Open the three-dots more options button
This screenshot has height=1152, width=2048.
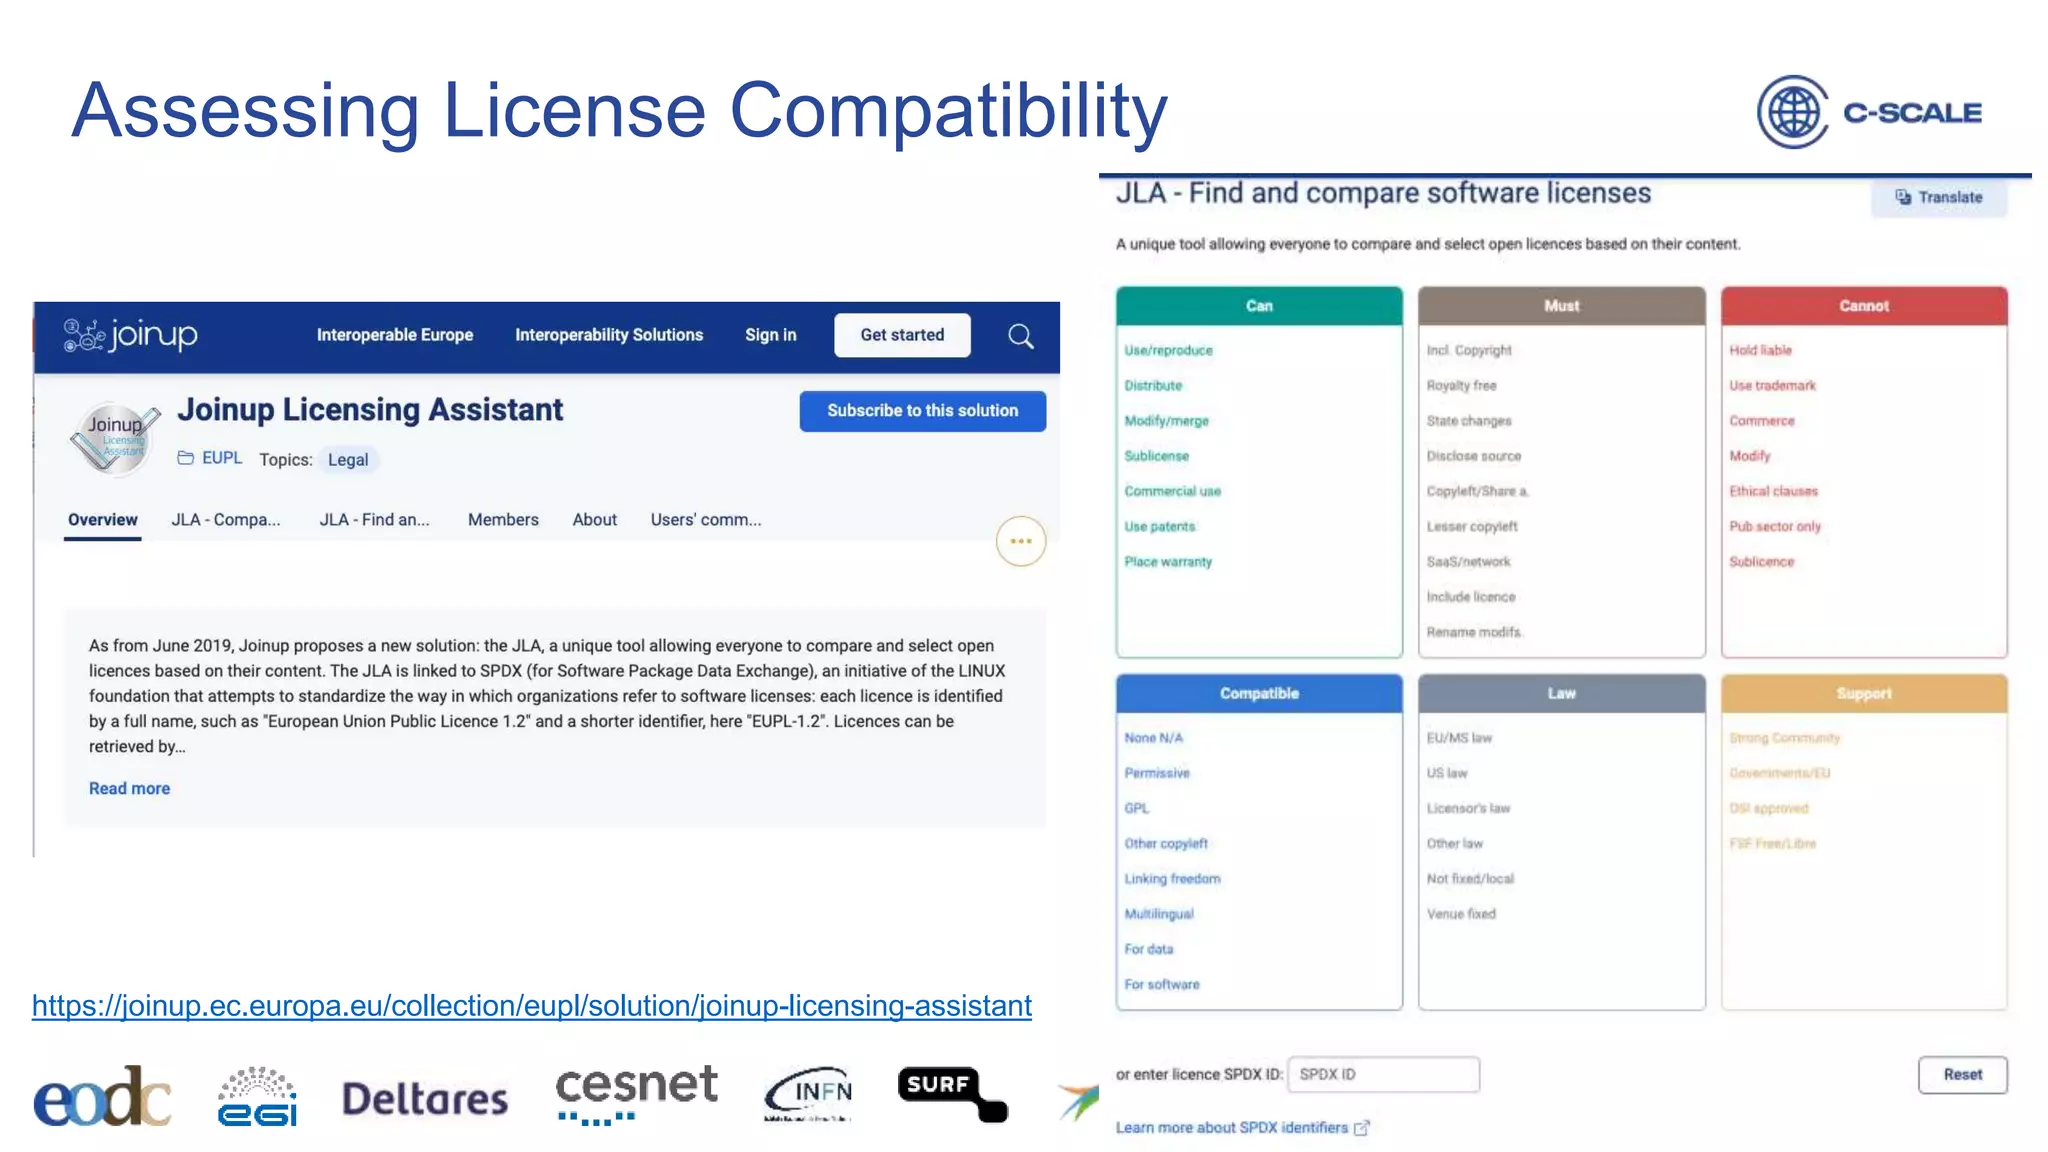click(x=1020, y=541)
